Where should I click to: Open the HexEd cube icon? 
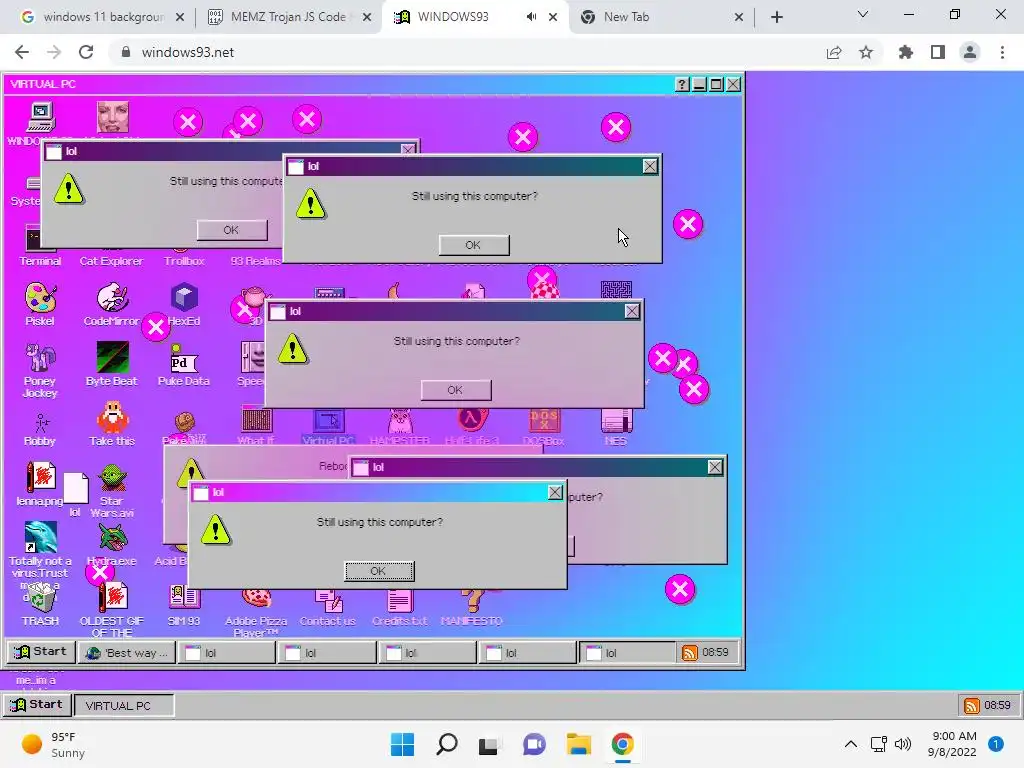(184, 304)
